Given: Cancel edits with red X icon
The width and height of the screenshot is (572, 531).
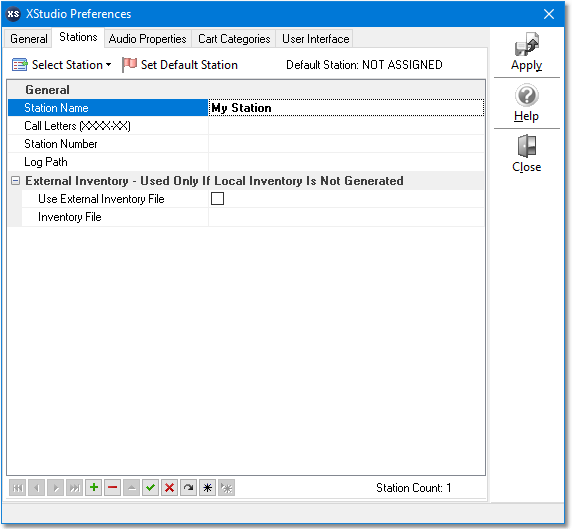Looking at the screenshot, I should (x=169, y=488).
